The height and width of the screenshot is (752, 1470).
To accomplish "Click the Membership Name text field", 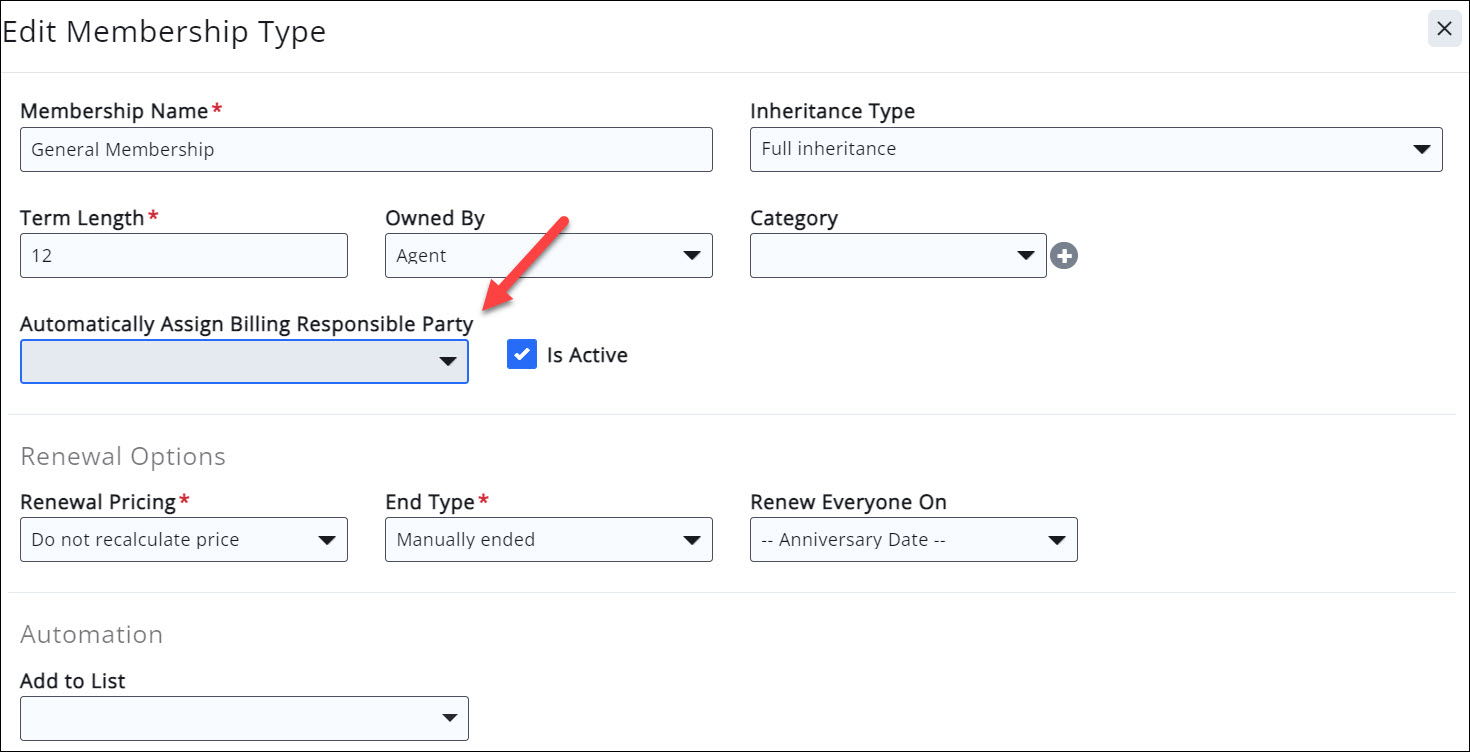I will (x=366, y=150).
